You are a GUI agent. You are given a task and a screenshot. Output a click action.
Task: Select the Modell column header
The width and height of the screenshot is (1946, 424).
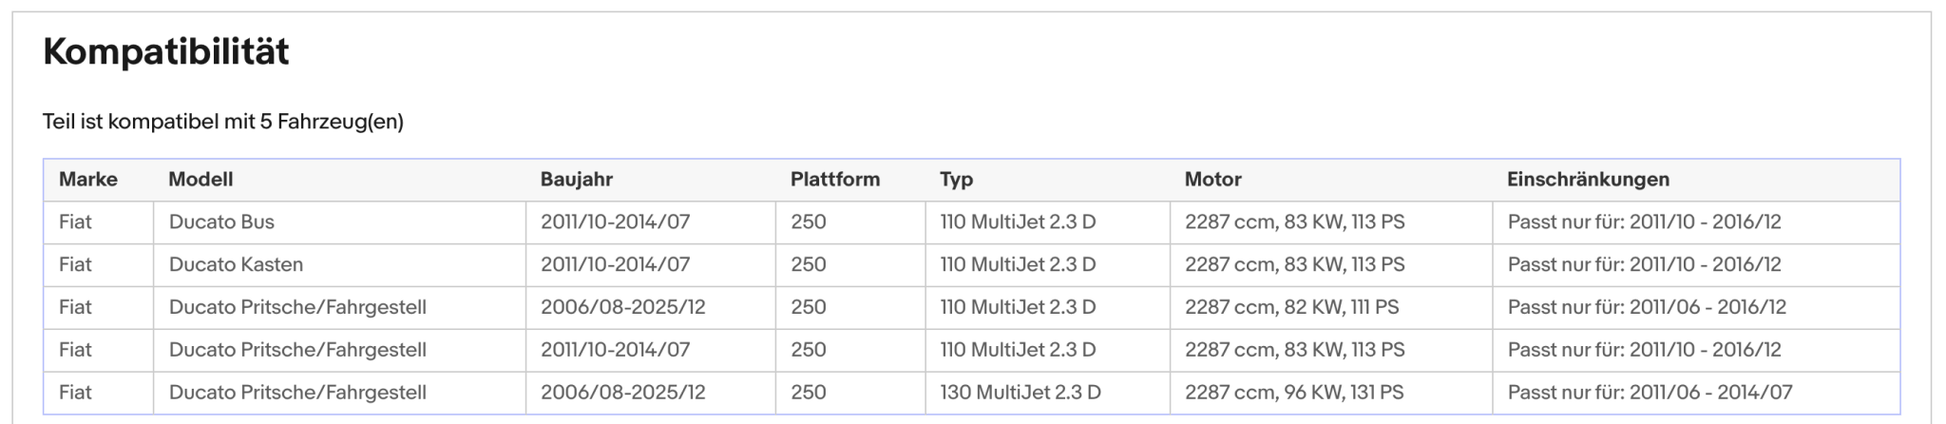point(340,180)
